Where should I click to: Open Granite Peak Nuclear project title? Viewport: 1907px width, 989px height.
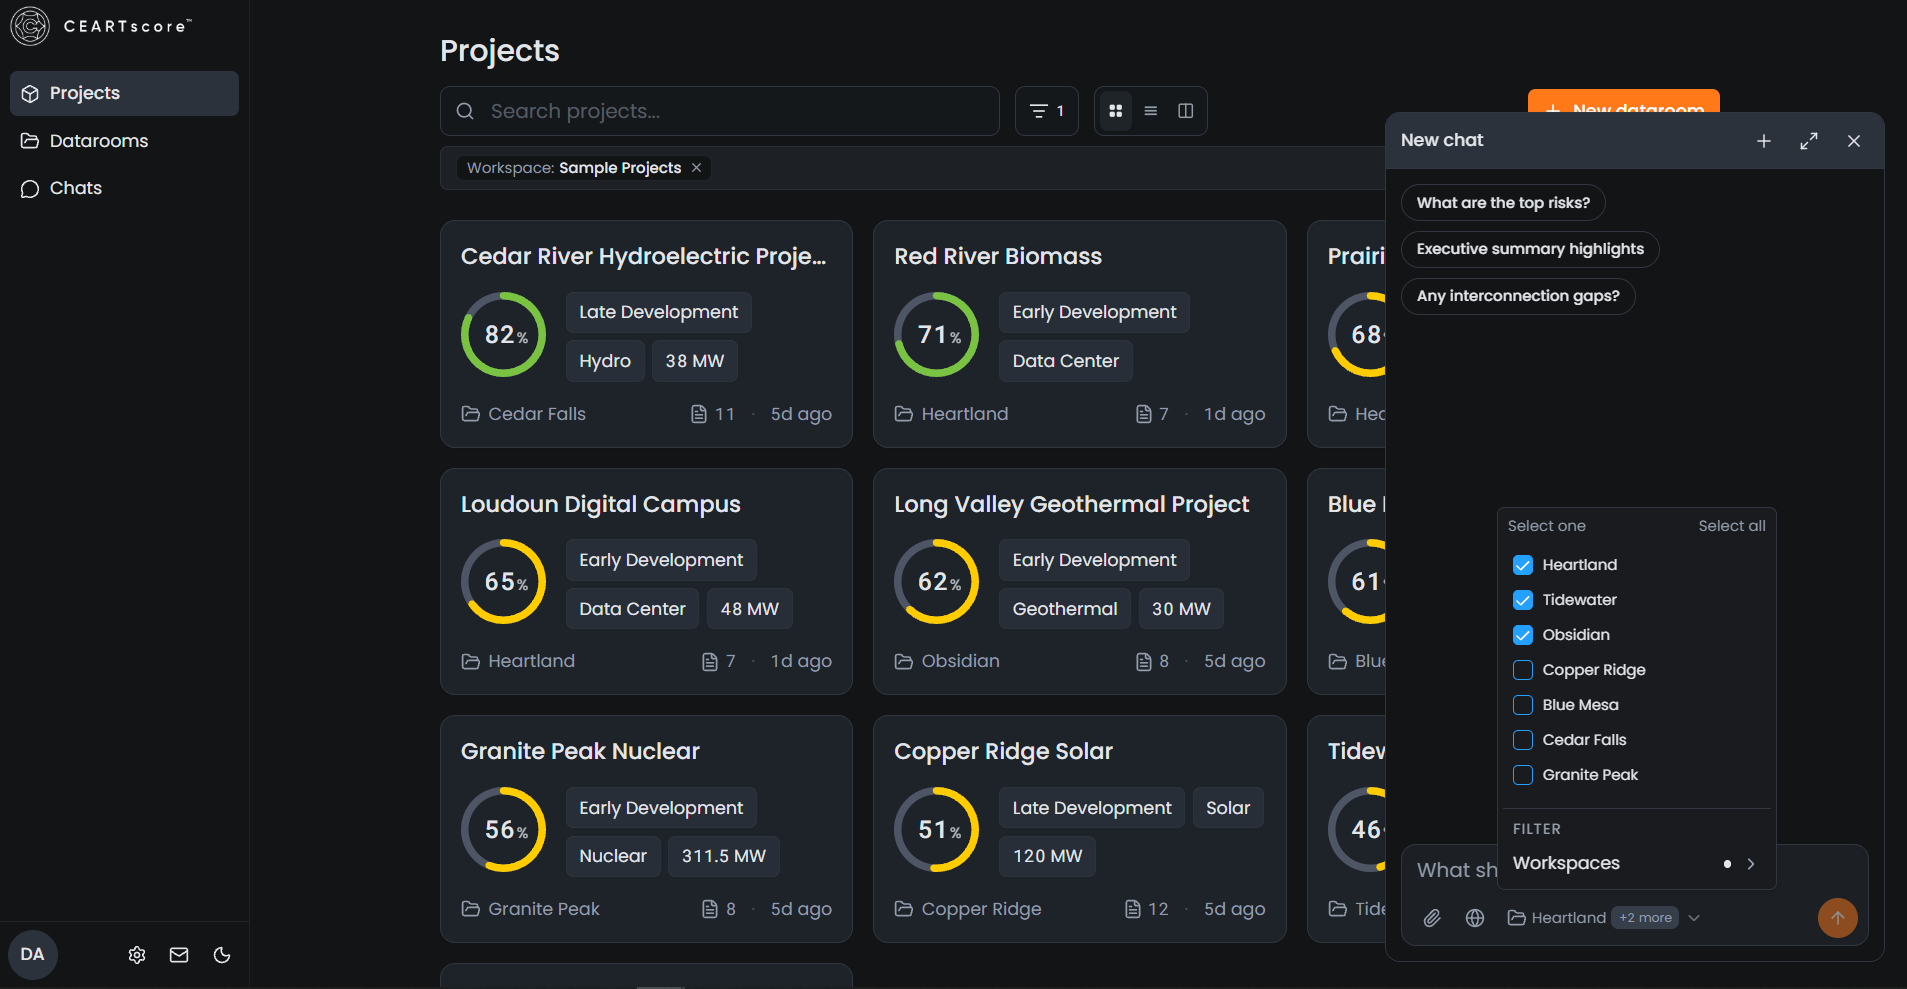coord(580,752)
